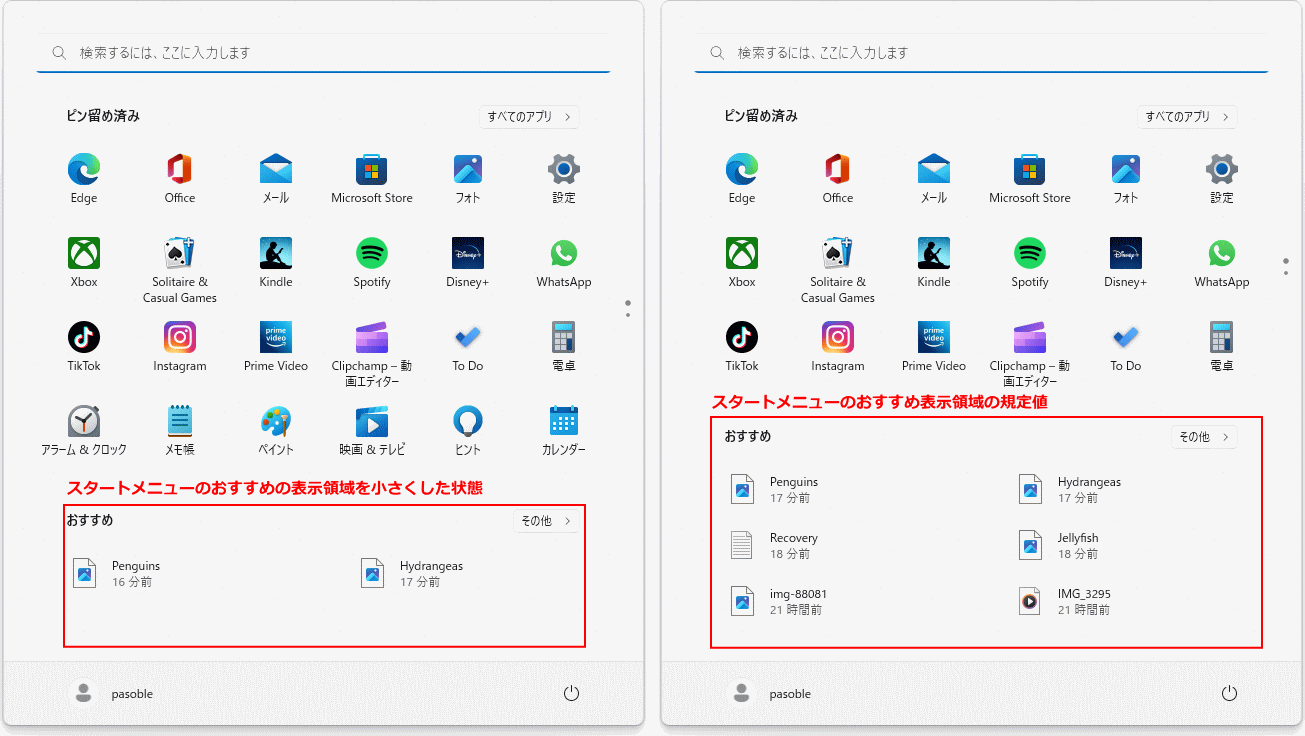Click すべてのアプリ button in the right menu
The image size is (1305, 736).
[1187, 117]
